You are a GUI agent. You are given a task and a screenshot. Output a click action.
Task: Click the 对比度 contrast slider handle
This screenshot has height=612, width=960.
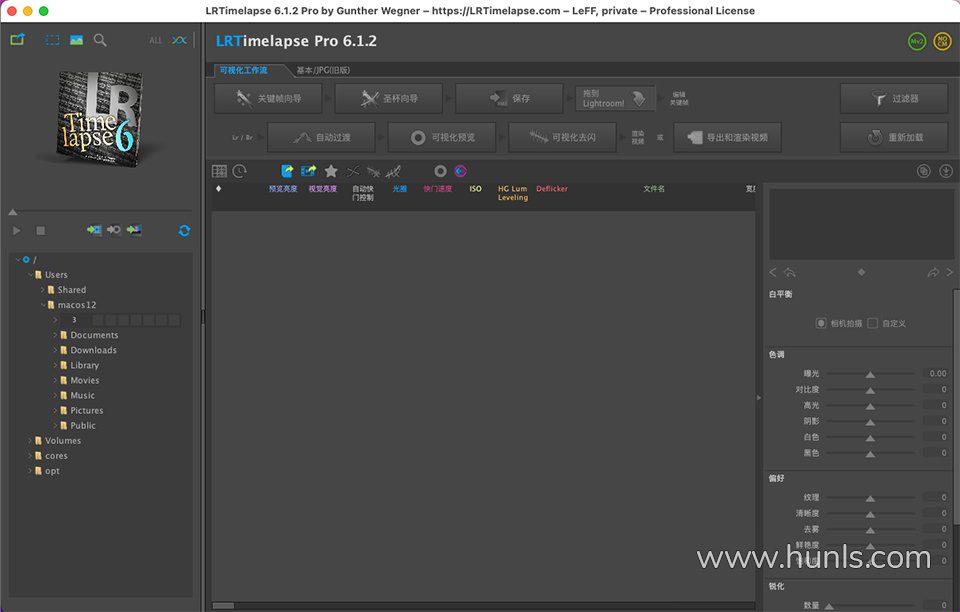click(x=870, y=390)
